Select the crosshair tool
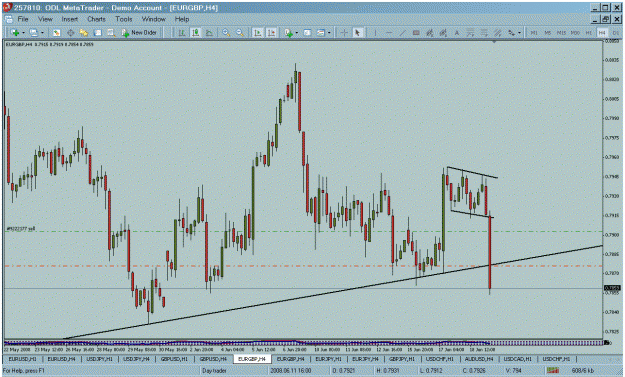The width and height of the screenshot is (625, 377). [344, 33]
